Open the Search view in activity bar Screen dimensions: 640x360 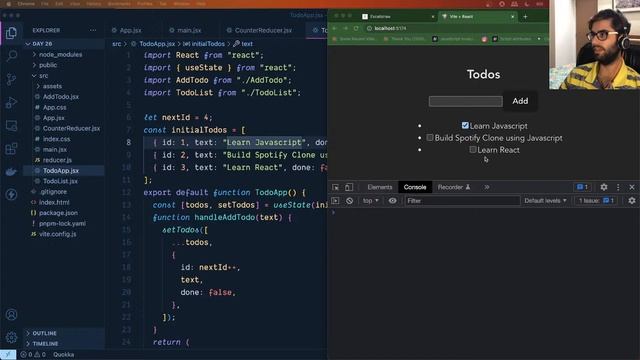(11, 56)
